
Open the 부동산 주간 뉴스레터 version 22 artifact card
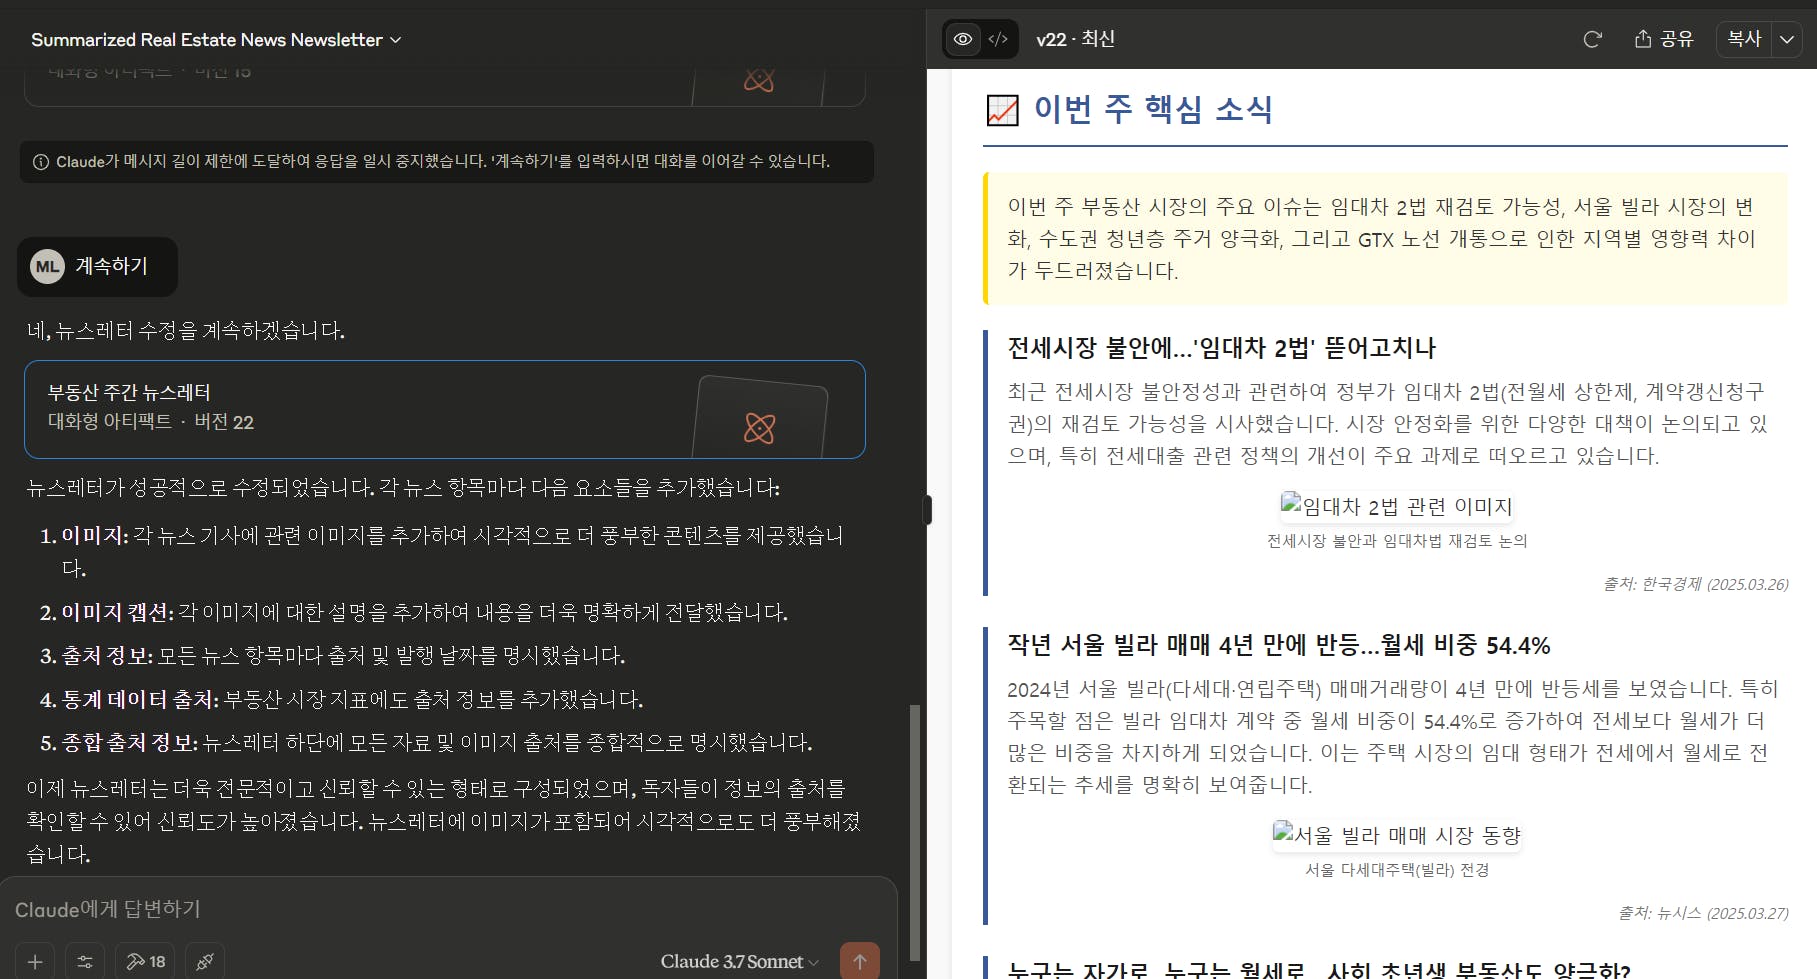coord(445,409)
